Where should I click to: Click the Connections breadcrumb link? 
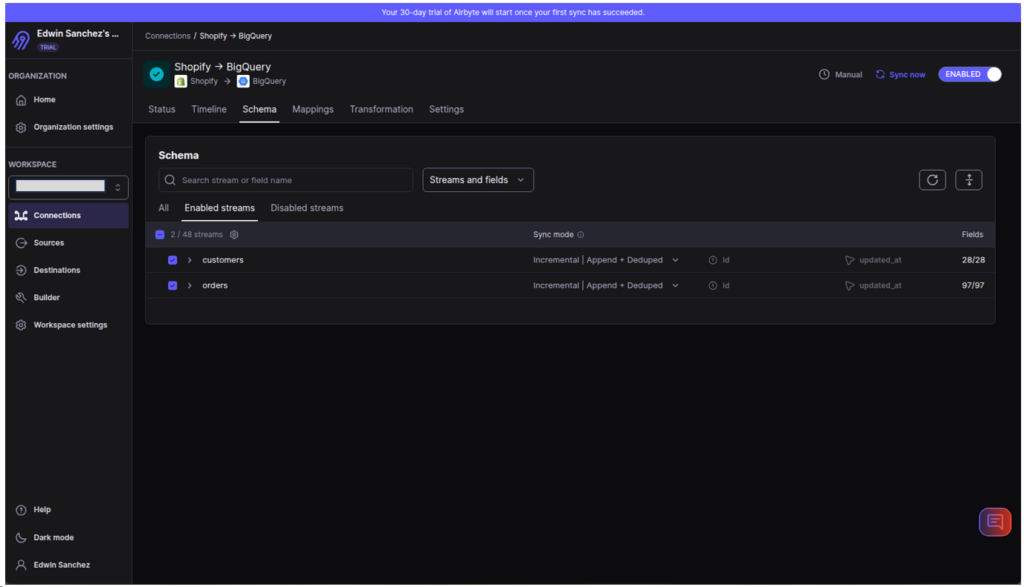(168, 36)
